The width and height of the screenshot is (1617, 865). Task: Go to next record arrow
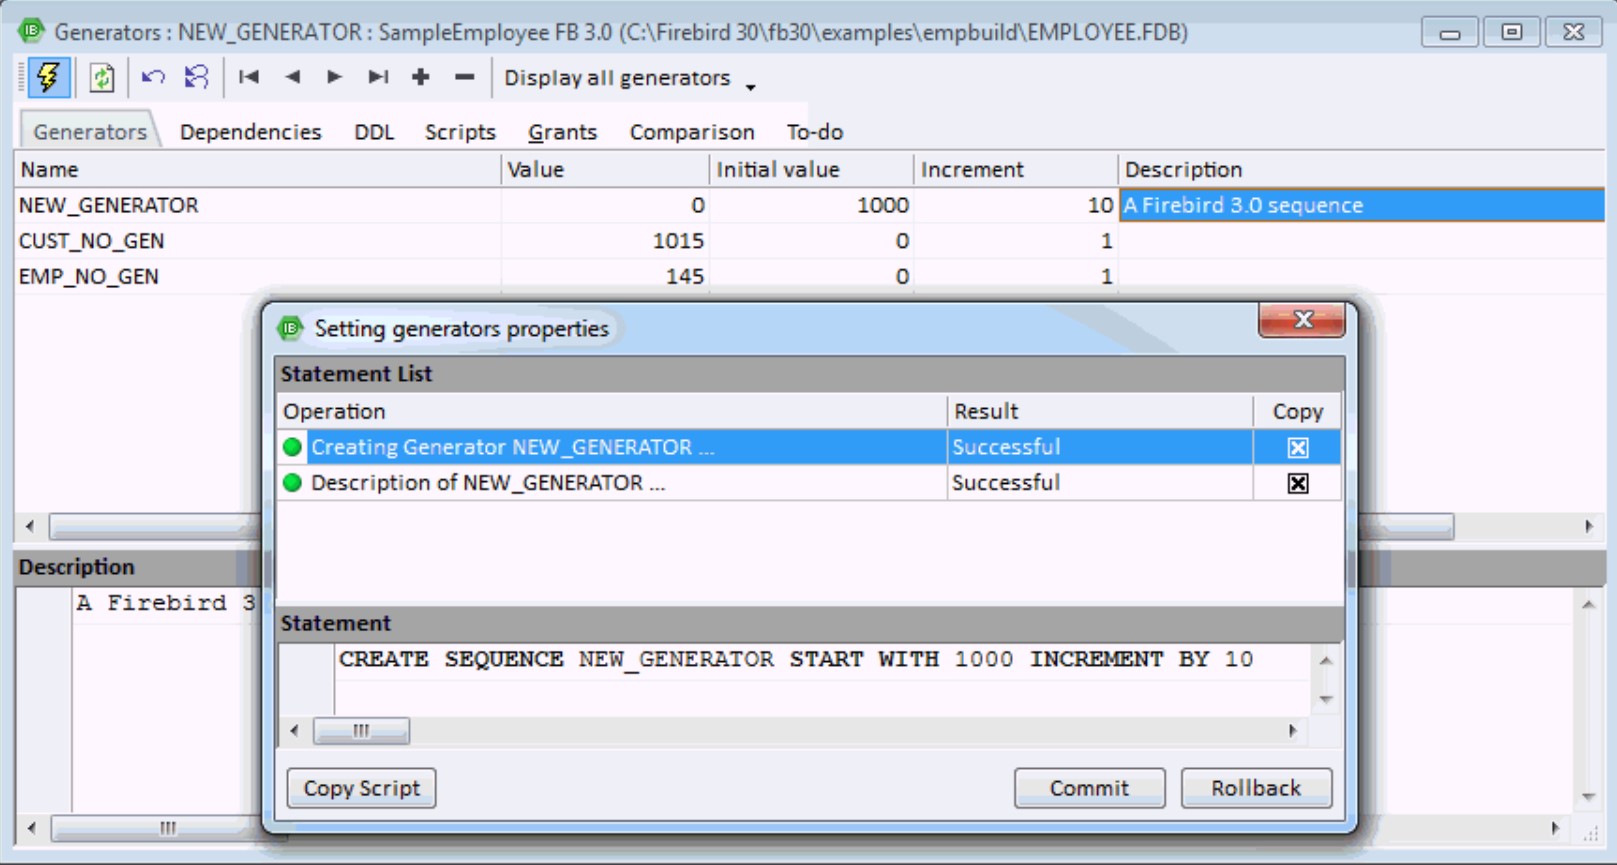334,78
